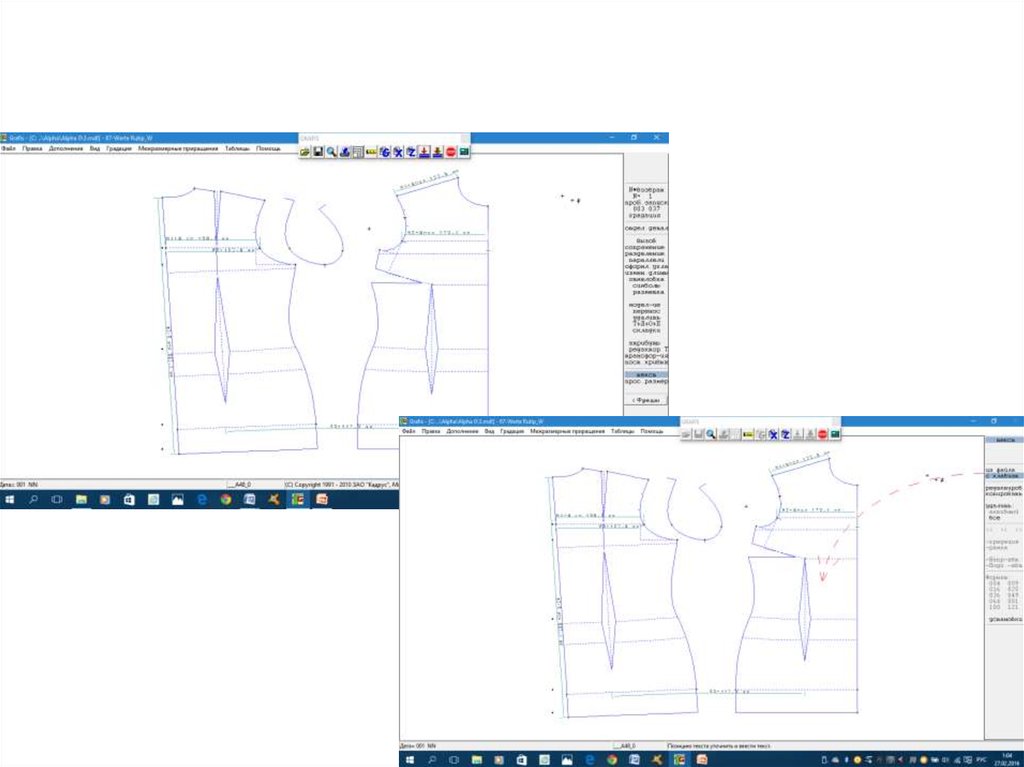The width and height of the screenshot is (1024, 767).
Task: Open Таблицы menu in the upper window
Action: [237, 149]
